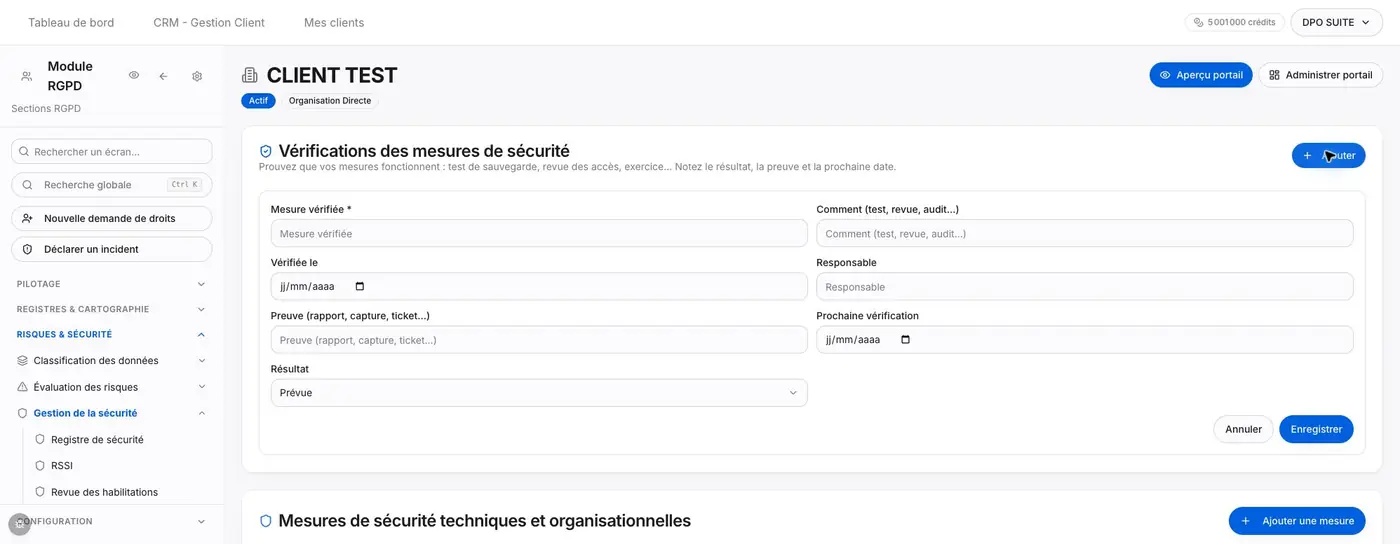Viewport: 1400px width, 544px height.
Task: Go to Tableau de bord
Action: (71, 22)
